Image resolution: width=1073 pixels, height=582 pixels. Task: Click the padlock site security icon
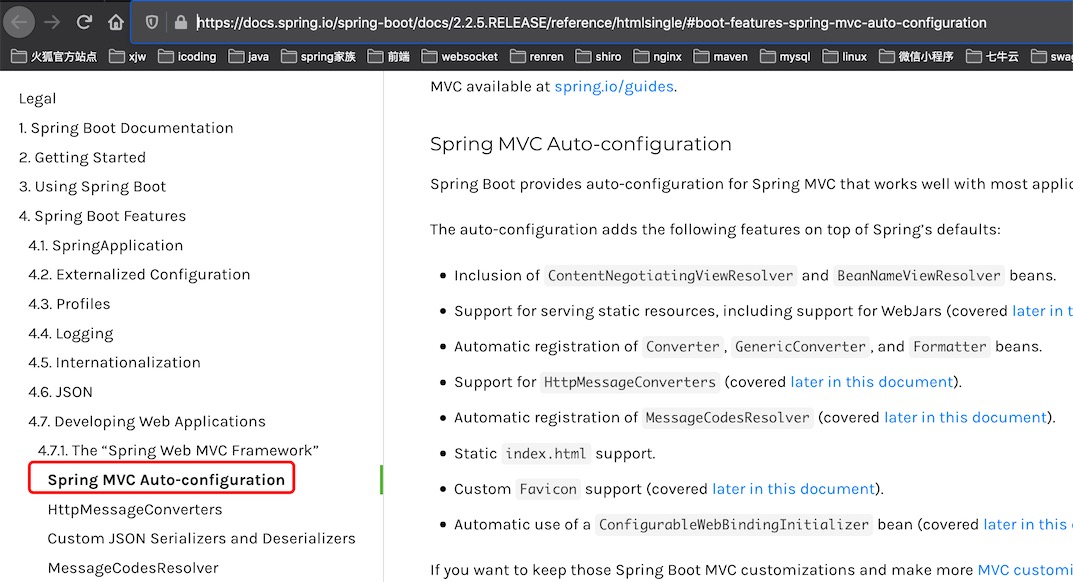tap(180, 22)
